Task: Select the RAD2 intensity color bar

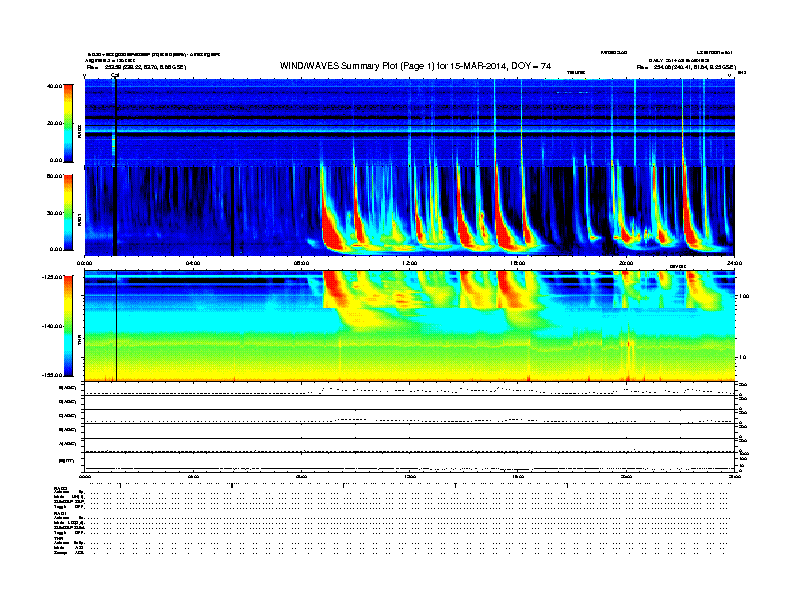Action: (x=68, y=123)
